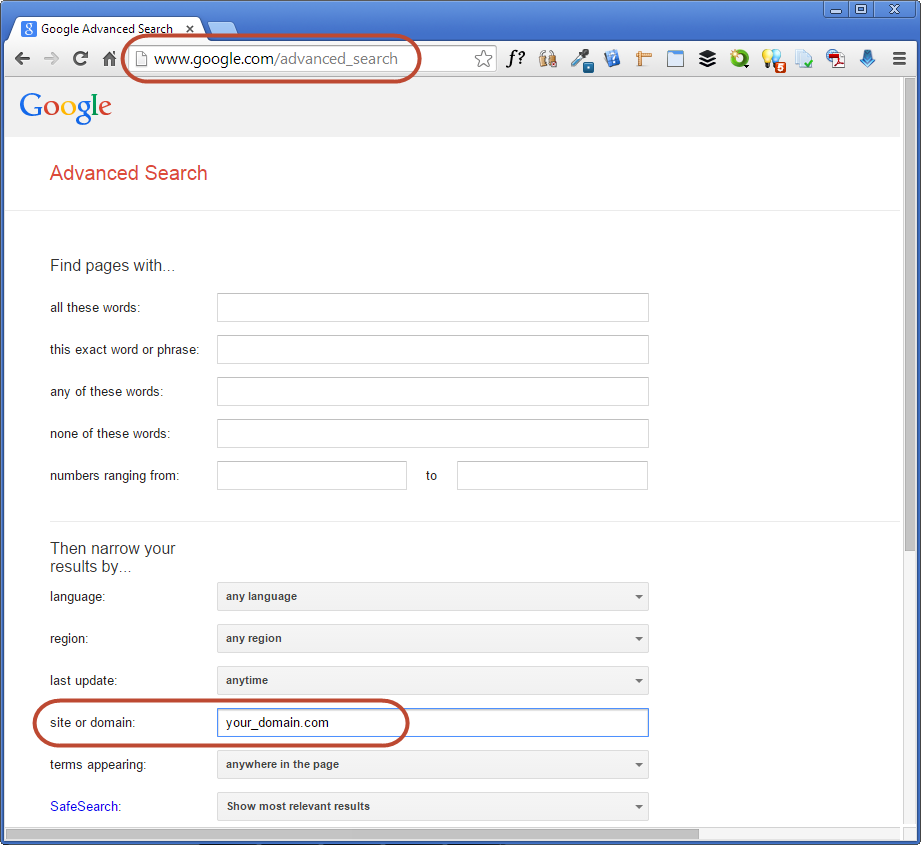Viewport: 921px width, 845px height.
Task: Follow the SafeSearch link
Action: (84, 806)
